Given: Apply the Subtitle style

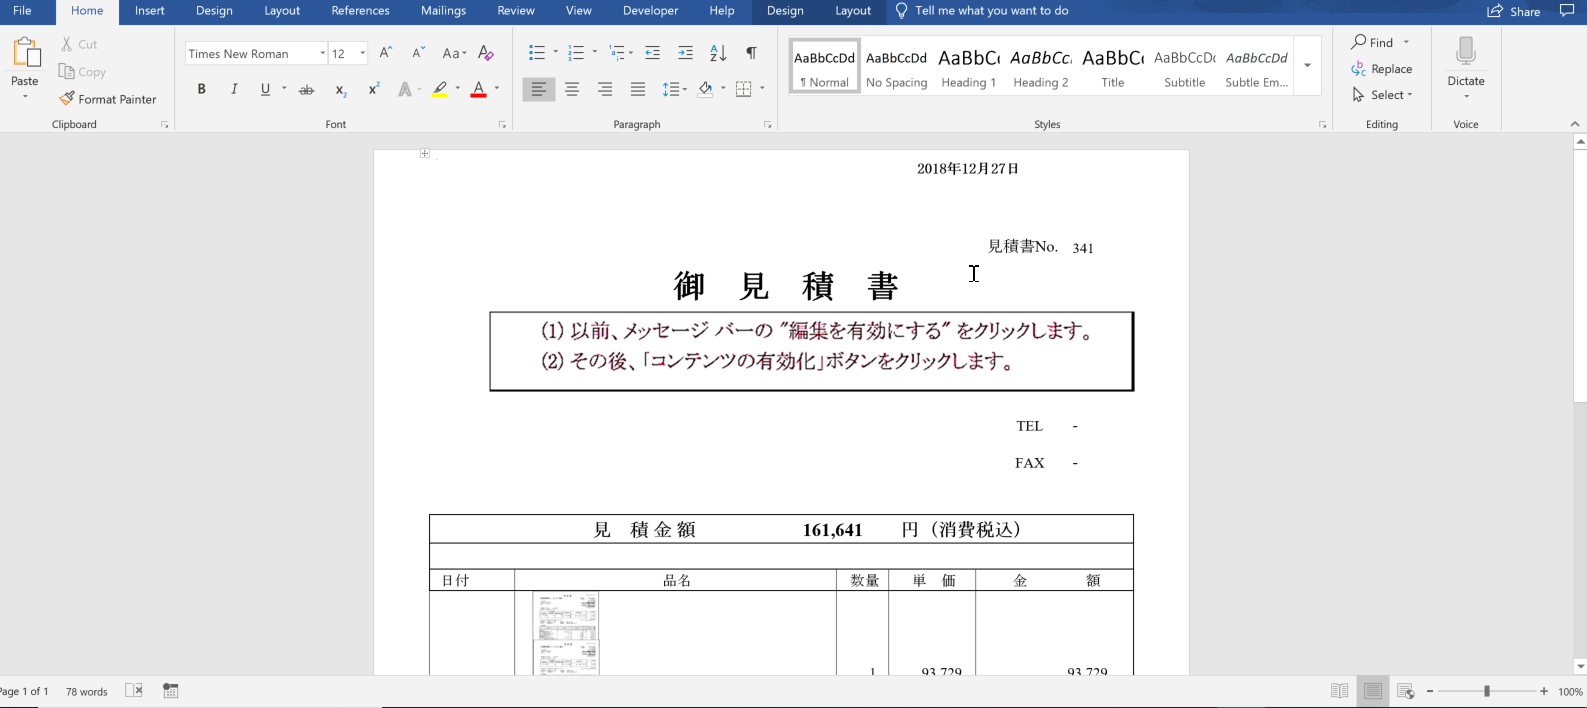Looking at the screenshot, I should click(1184, 66).
